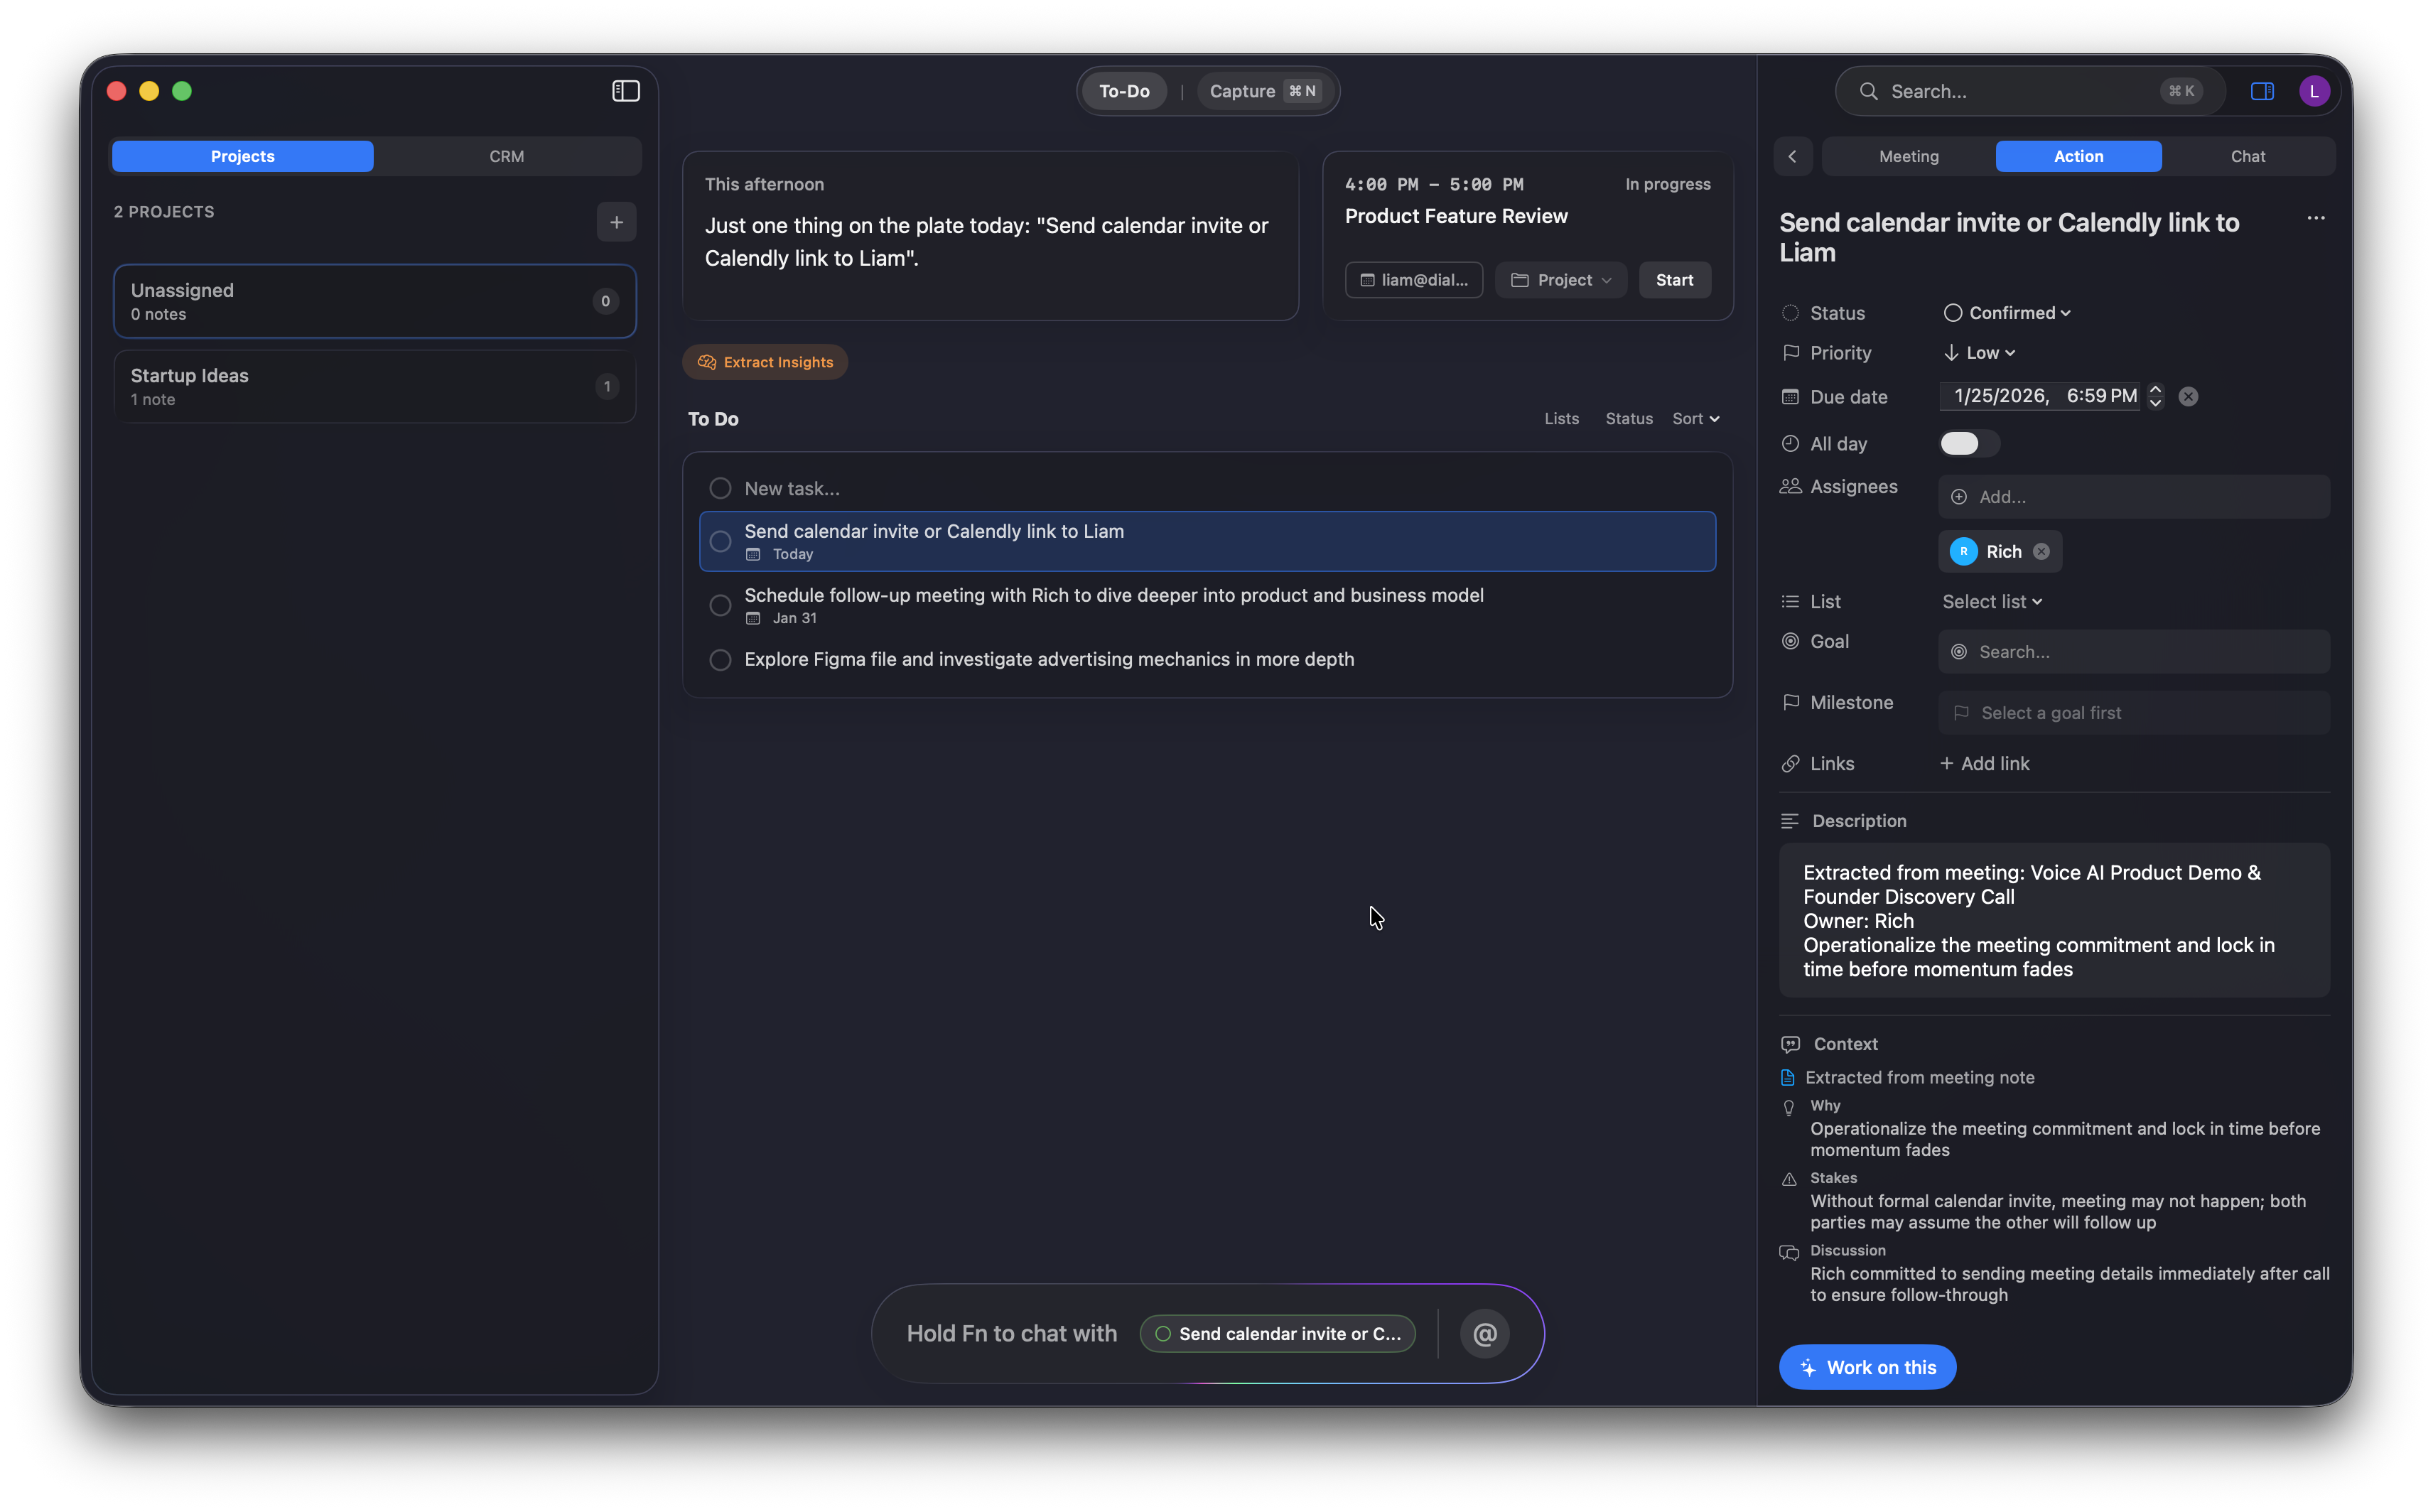Open the Confirmed status dropdown
The height and width of the screenshot is (1512, 2433).
(2007, 313)
